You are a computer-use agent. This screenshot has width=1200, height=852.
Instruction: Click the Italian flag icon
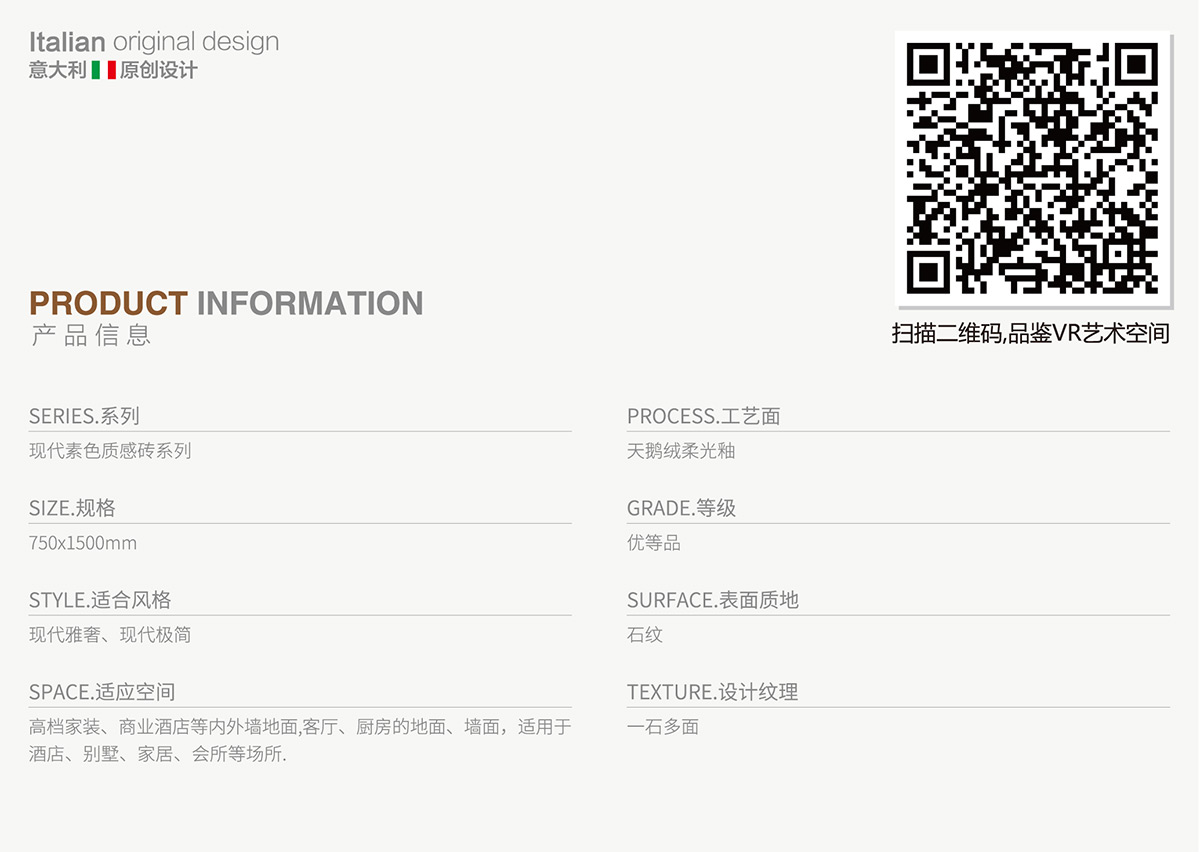tap(104, 71)
